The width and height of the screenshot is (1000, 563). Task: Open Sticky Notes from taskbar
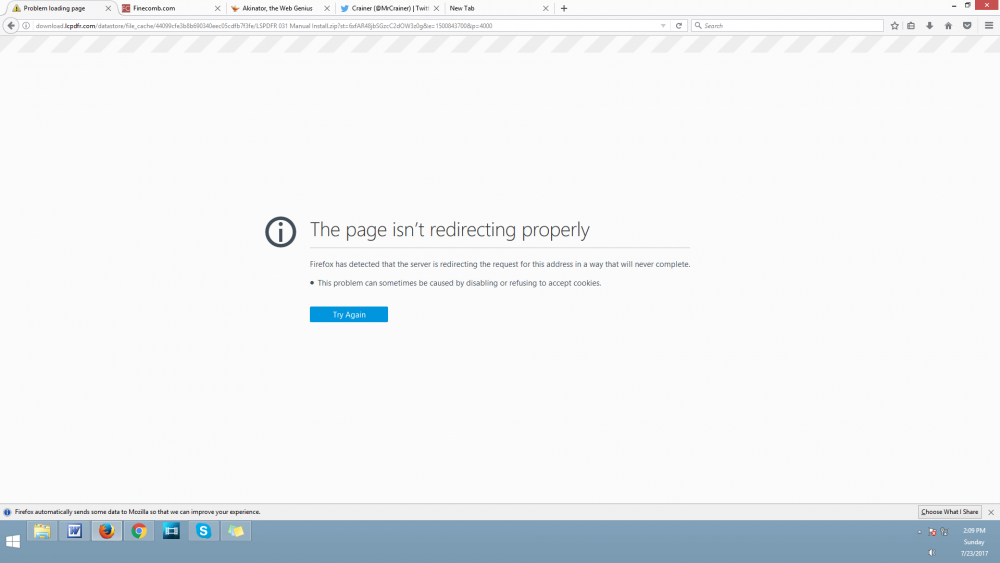coord(236,531)
